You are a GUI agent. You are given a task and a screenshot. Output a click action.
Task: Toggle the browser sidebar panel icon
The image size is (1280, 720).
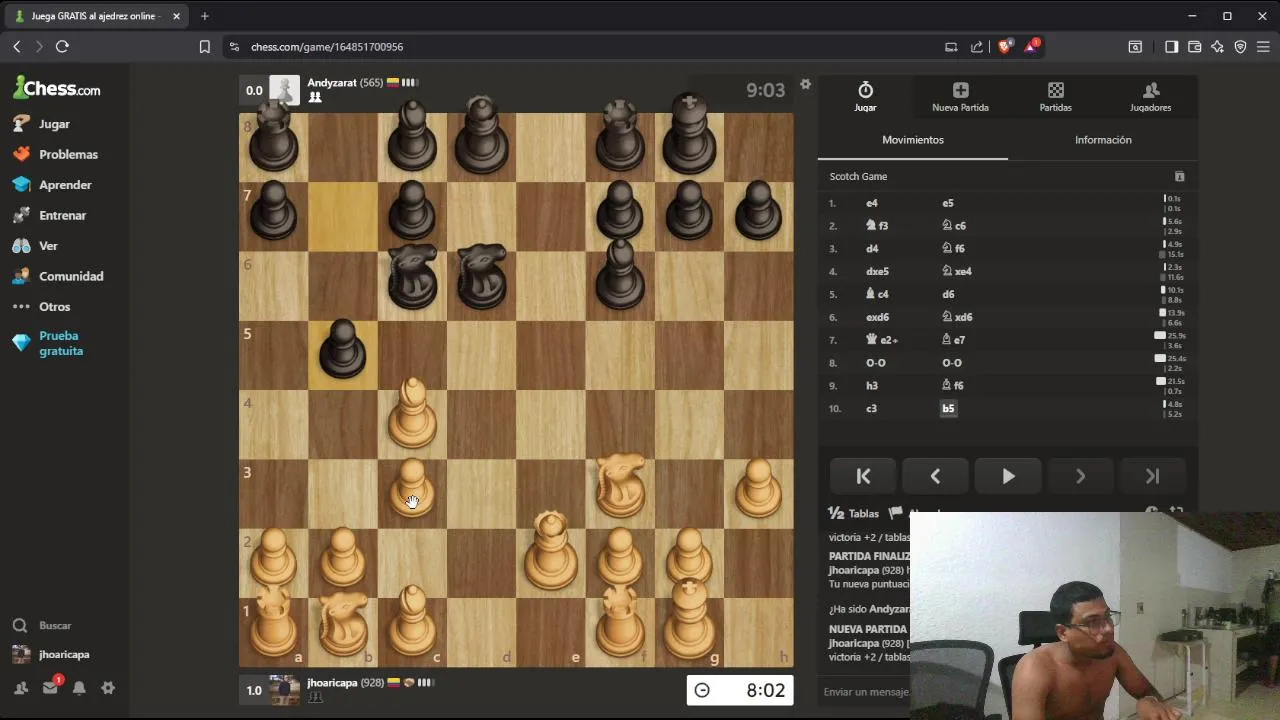[x=1171, y=46]
